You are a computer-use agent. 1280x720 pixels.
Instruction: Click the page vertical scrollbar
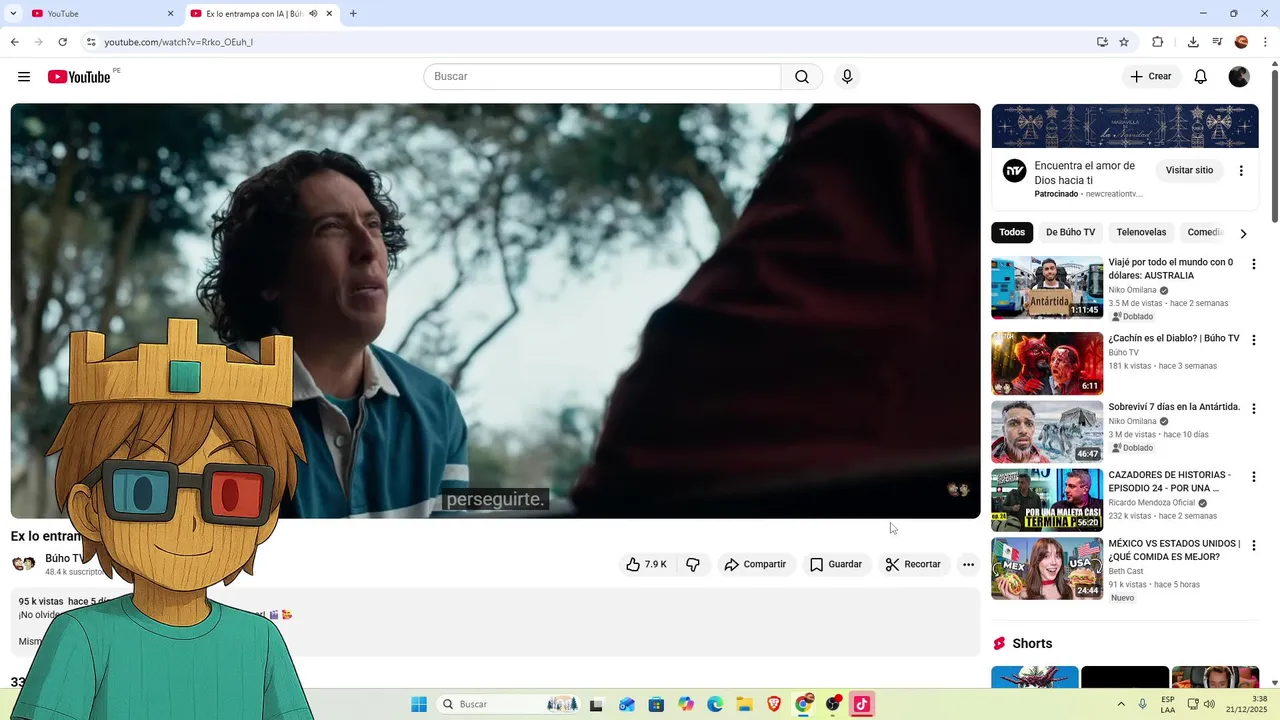(1274, 145)
